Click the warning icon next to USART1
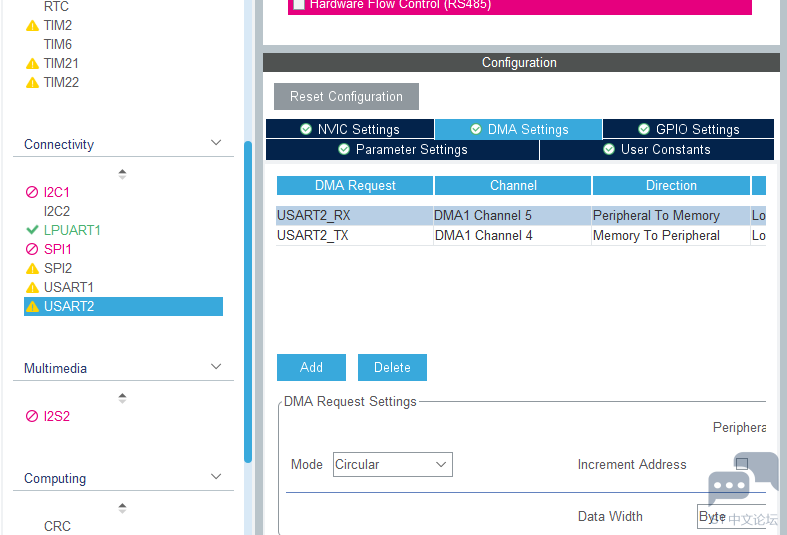787x535 pixels. 32,288
